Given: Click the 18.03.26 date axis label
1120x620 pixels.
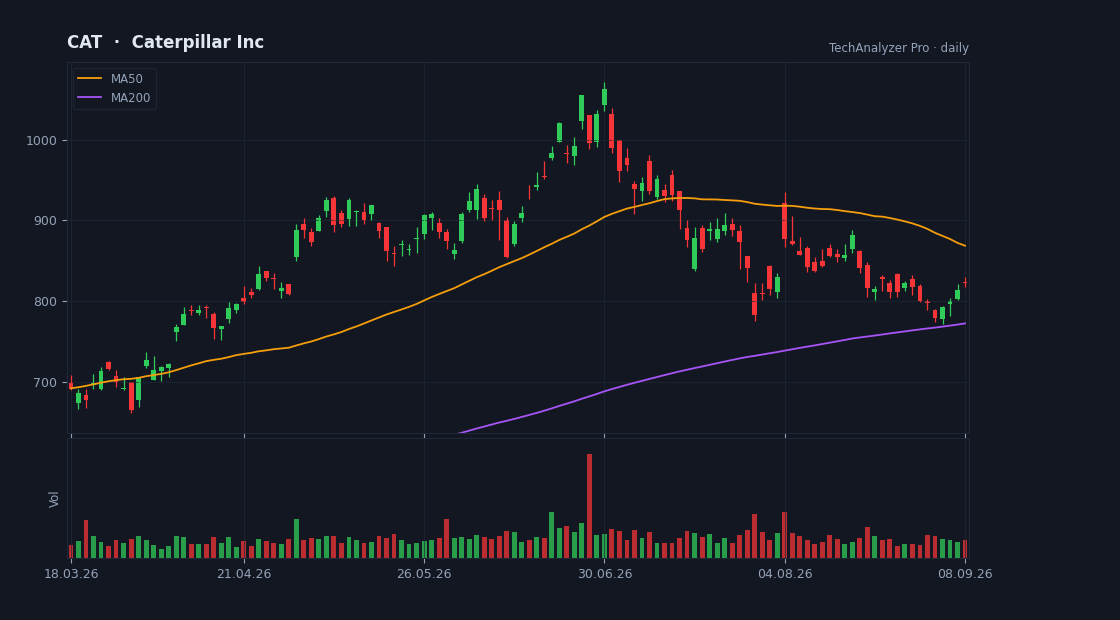Looking at the screenshot, I should coord(71,574).
